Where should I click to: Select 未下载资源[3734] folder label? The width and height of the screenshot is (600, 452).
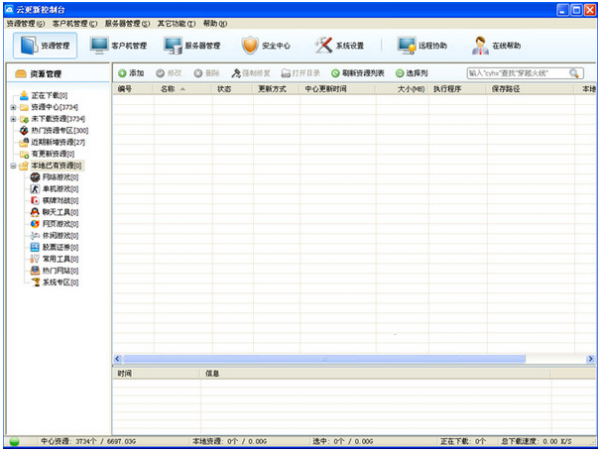pyautogui.click(x=58, y=119)
